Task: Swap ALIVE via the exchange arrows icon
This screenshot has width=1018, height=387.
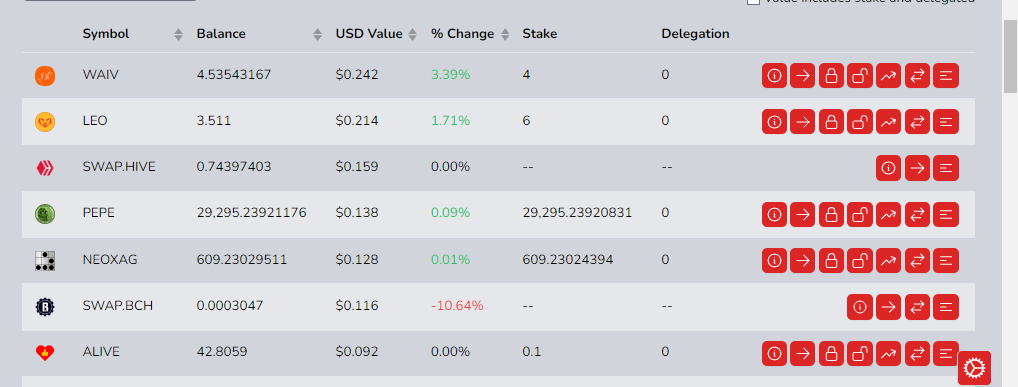Action: click(917, 353)
